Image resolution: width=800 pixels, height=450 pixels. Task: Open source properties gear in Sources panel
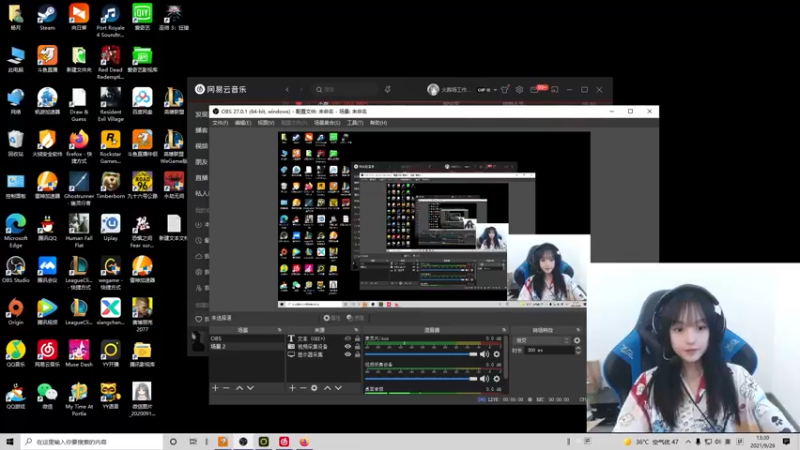[314, 388]
